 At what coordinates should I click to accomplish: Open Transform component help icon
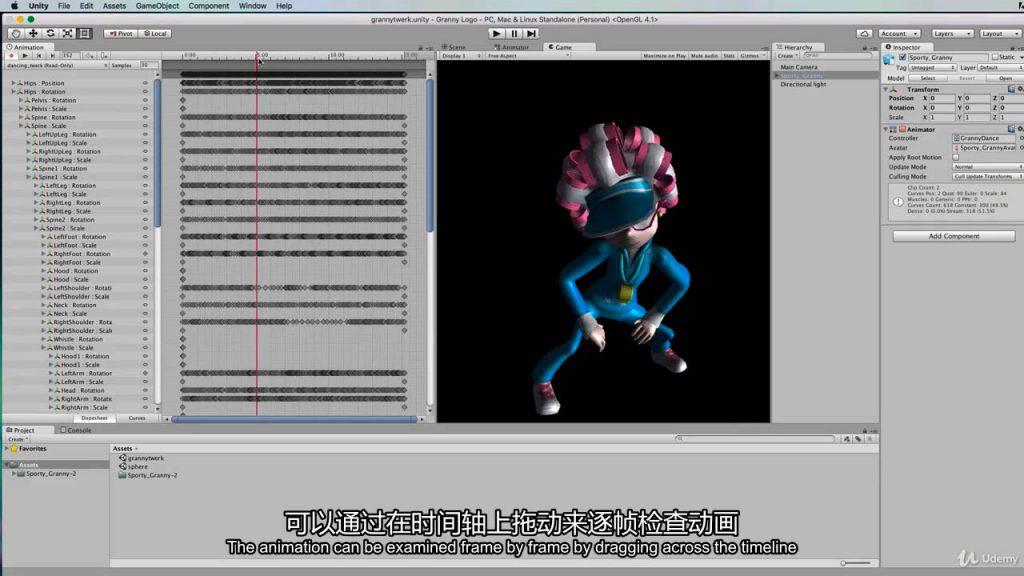(x=1011, y=89)
